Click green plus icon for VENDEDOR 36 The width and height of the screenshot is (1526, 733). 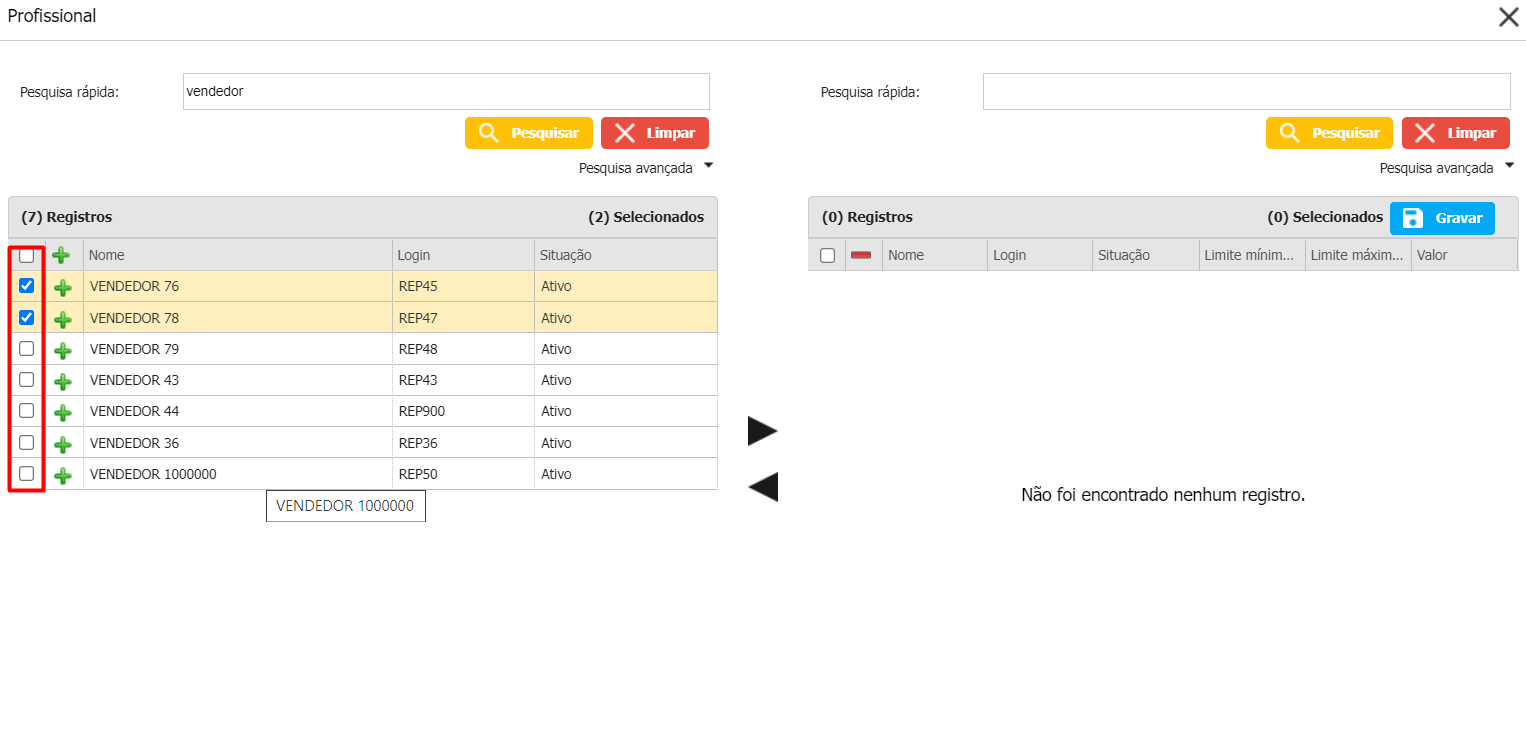[62, 444]
